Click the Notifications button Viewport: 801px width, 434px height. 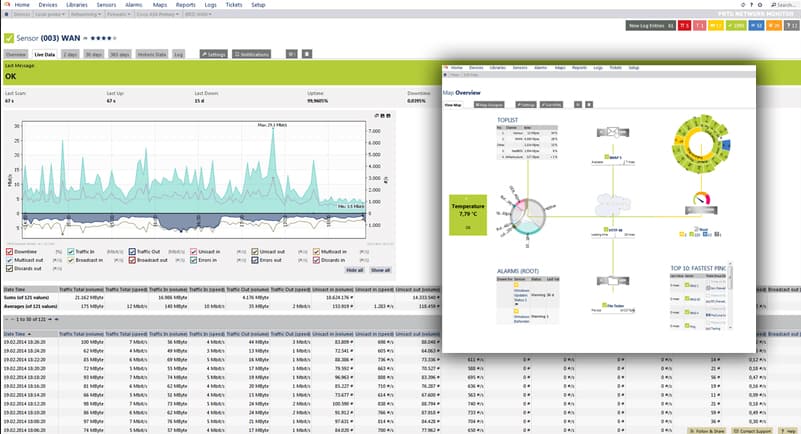coord(251,54)
